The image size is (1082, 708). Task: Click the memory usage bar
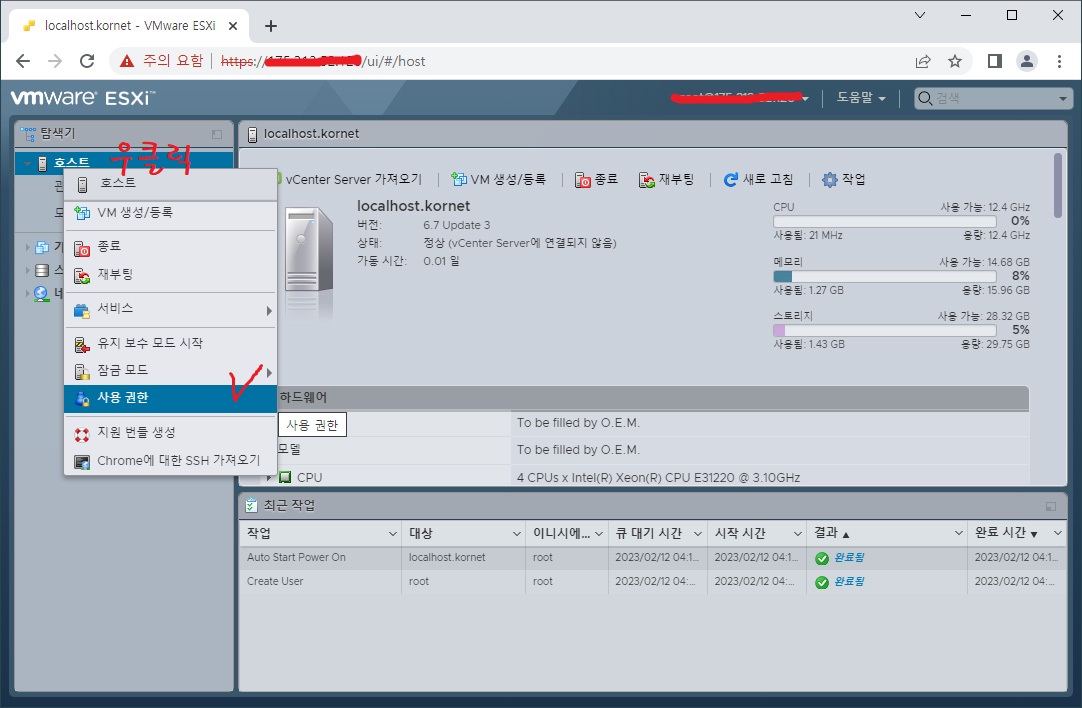pyautogui.click(x=885, y=276)
